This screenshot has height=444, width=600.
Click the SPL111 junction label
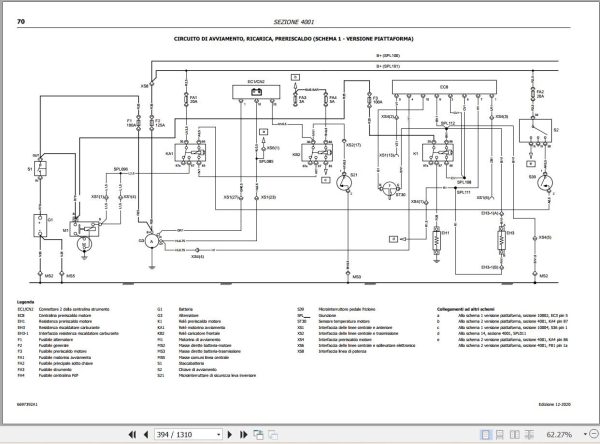[x=463, y=192]
